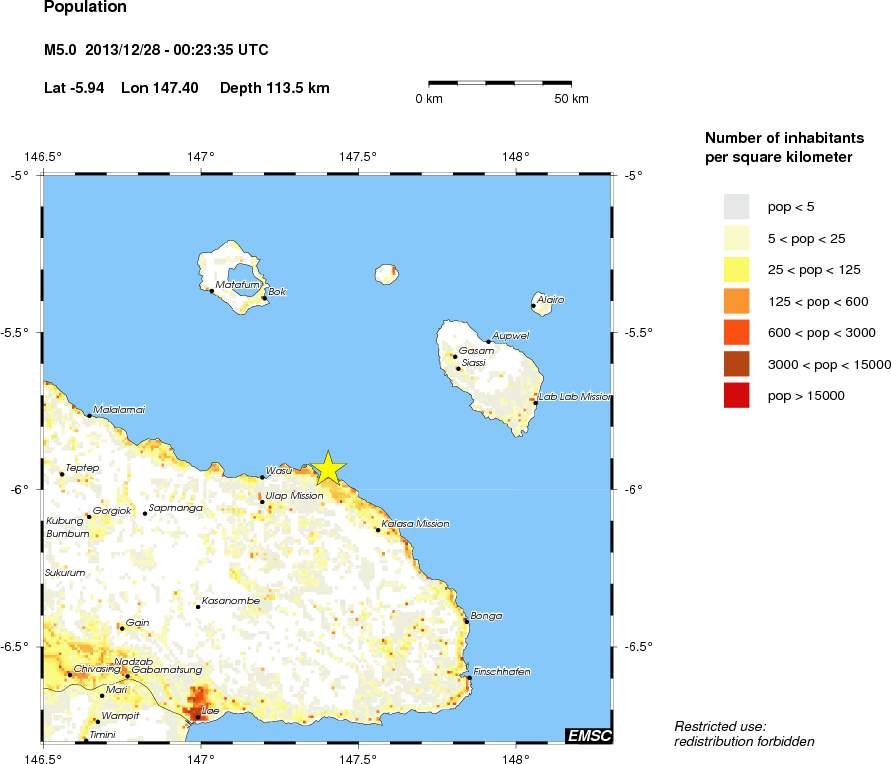The image size is (891, 764).
Task: Select the red 'pop > 15000' legend swatch
Action: (736, 396)
